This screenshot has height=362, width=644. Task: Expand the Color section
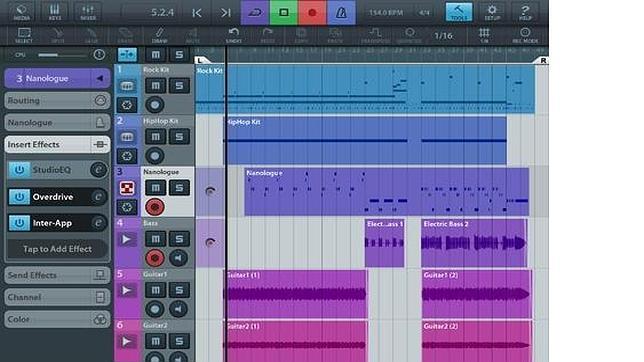click(57, 319)
